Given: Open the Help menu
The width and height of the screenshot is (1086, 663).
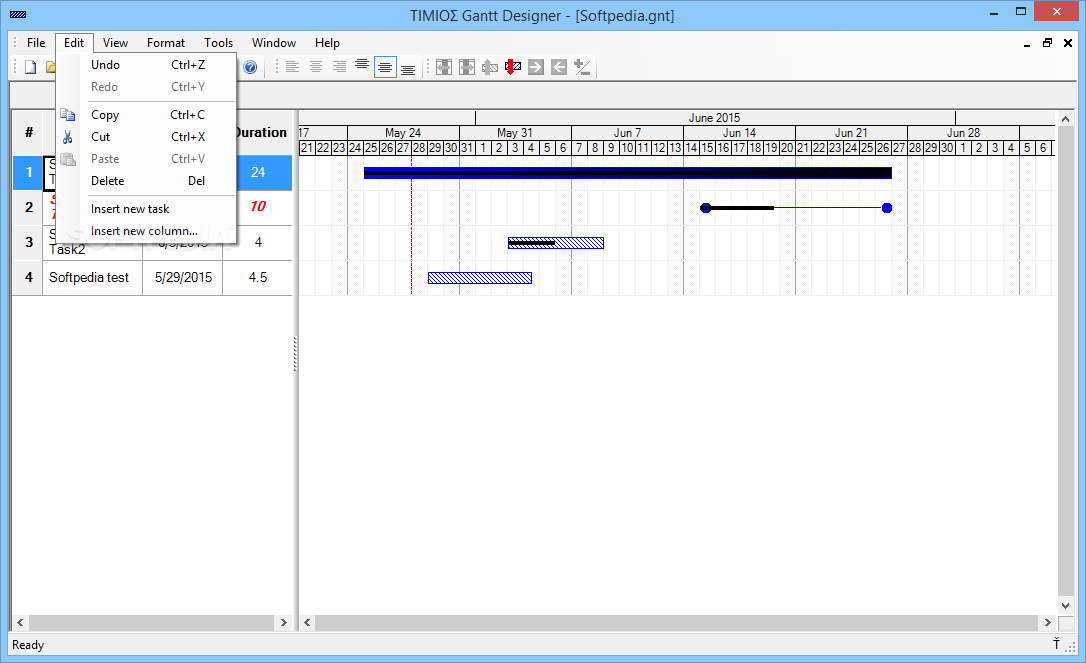Looking at the screenshot, I should (x=327, y=43).
